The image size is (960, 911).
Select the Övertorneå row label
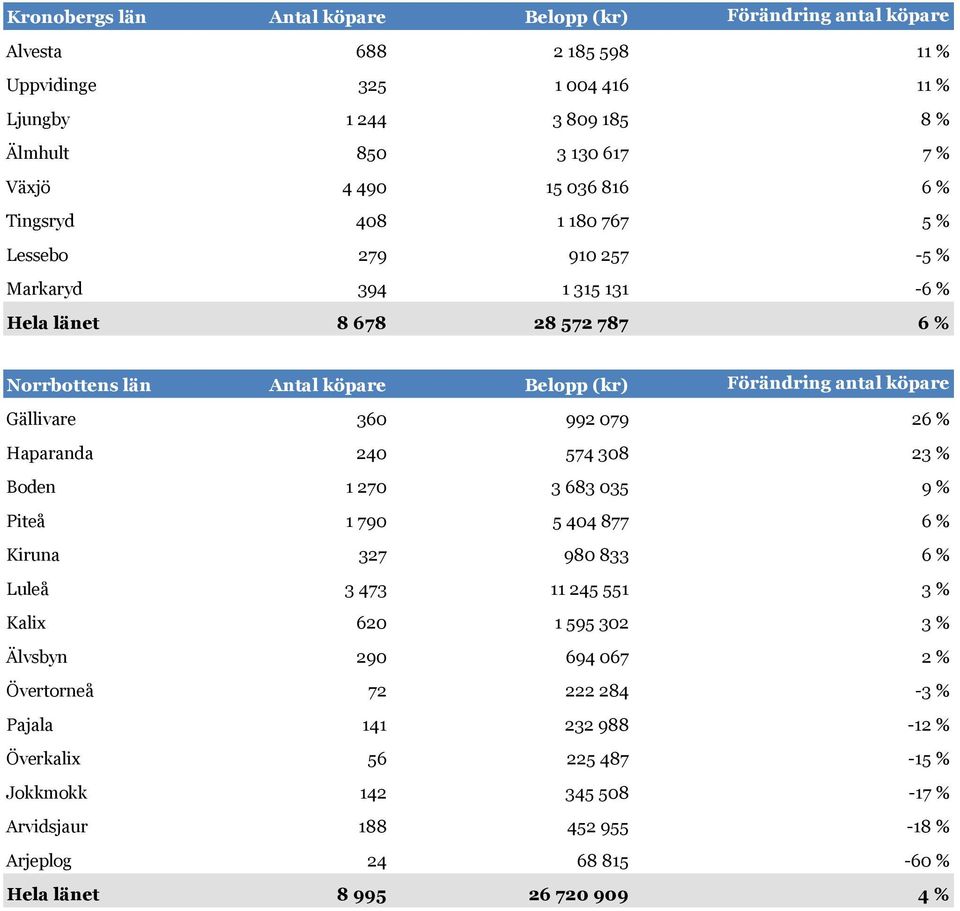tap(50, 691)
